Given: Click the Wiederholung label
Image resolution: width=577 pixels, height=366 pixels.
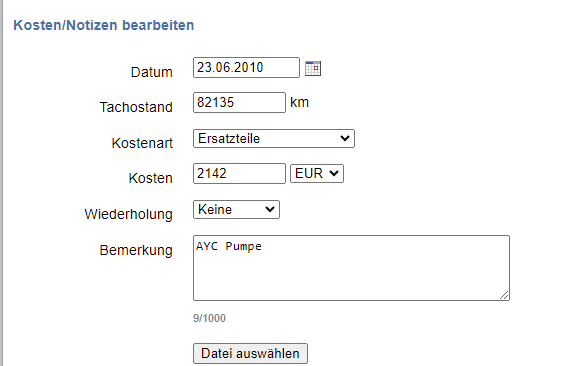Looking at the screenshot, I should [128, 214].
